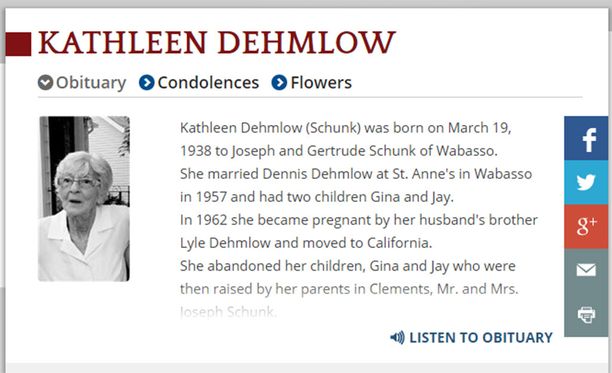This screenshot has height=373, width=612.
Task: Click the speaker icon beside Listen to Obituary
Action: click(397, 337)
